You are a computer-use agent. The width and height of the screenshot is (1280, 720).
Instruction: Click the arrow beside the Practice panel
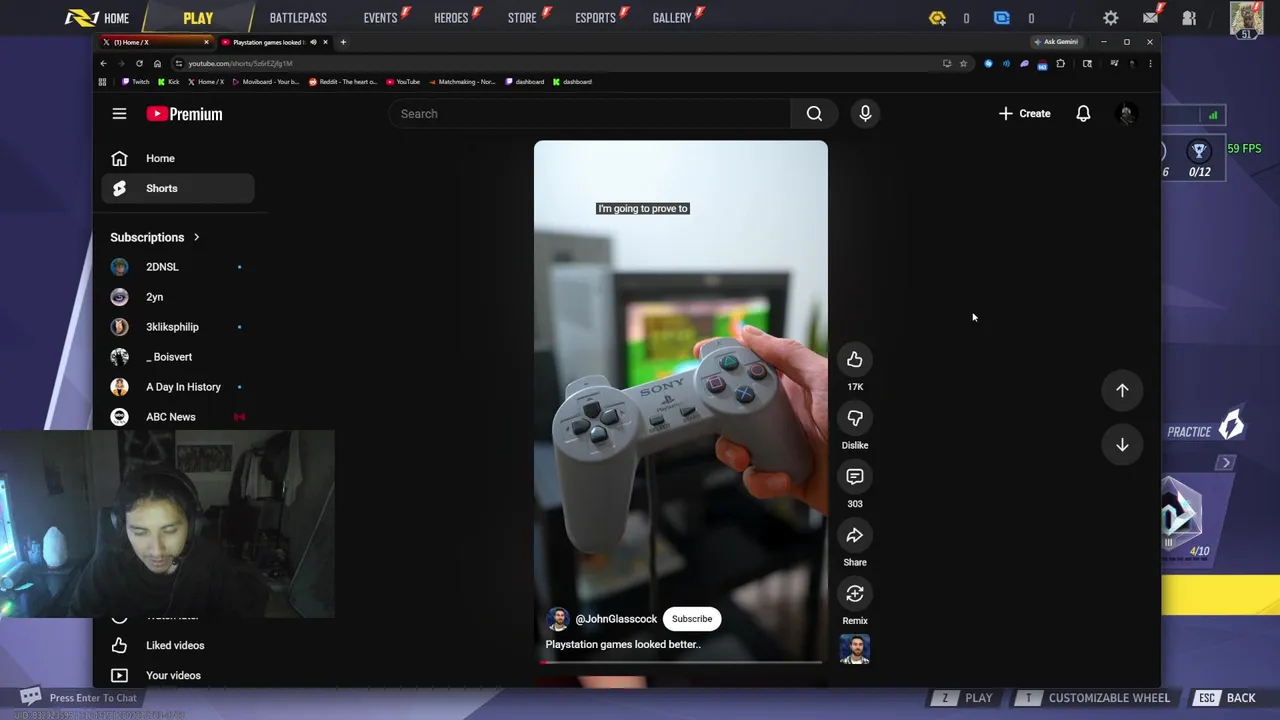(x=1226, y=463)
